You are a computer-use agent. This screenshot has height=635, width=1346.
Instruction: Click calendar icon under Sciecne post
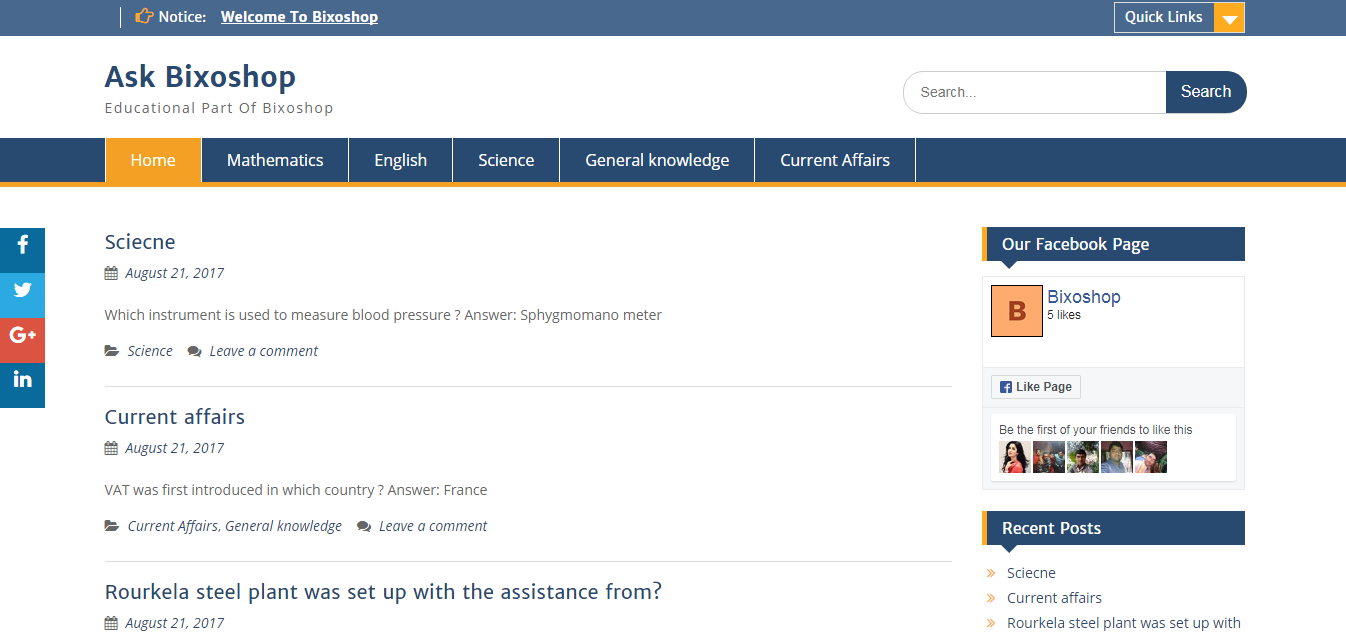click(x=111, y=273)
